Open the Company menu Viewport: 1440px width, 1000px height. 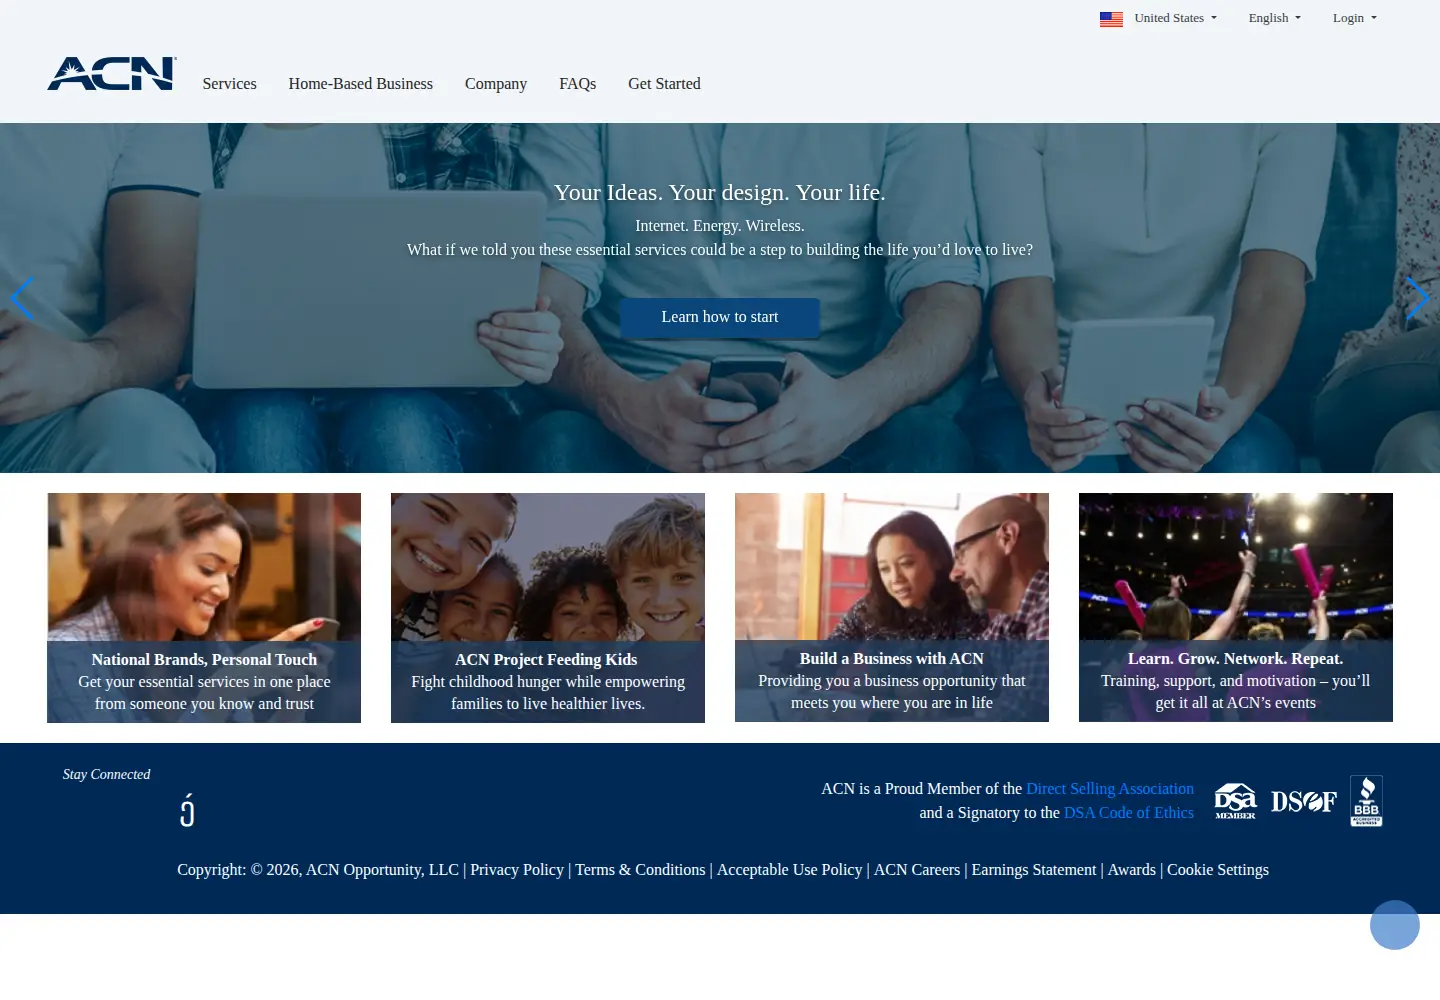pyautogui.click(x=496, y=84)
